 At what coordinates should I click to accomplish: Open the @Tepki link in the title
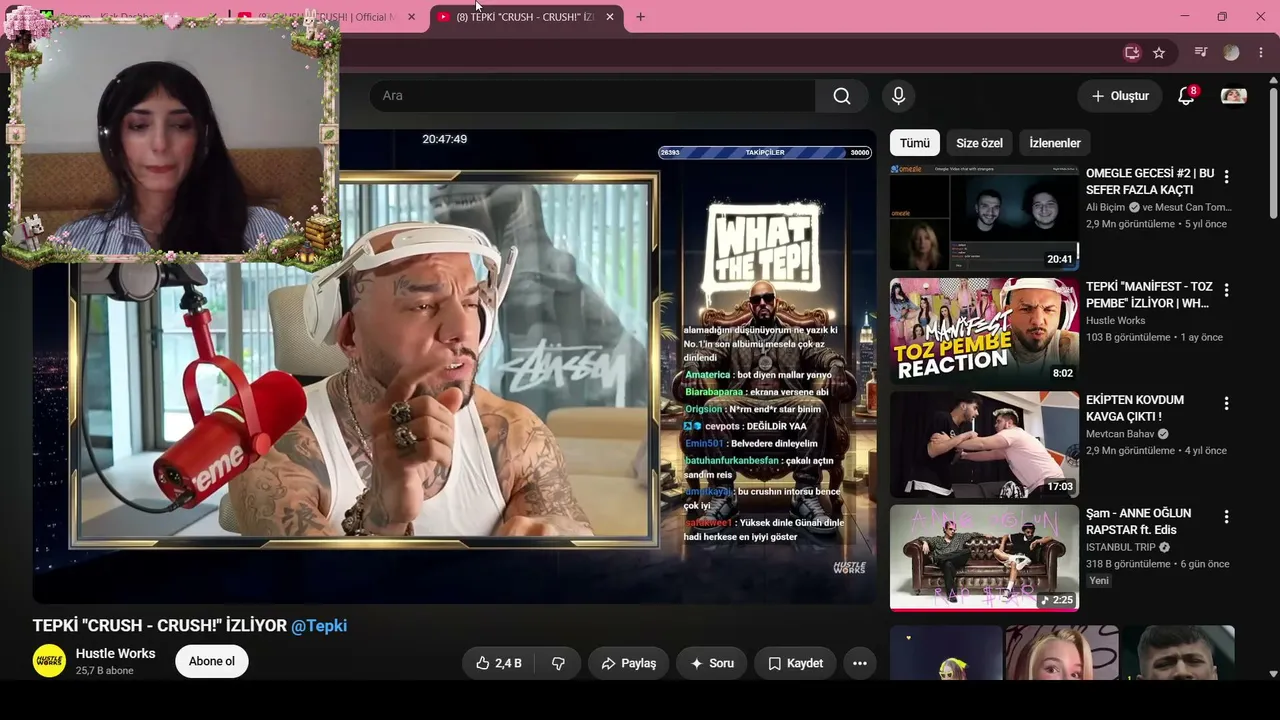pos(319,626)
